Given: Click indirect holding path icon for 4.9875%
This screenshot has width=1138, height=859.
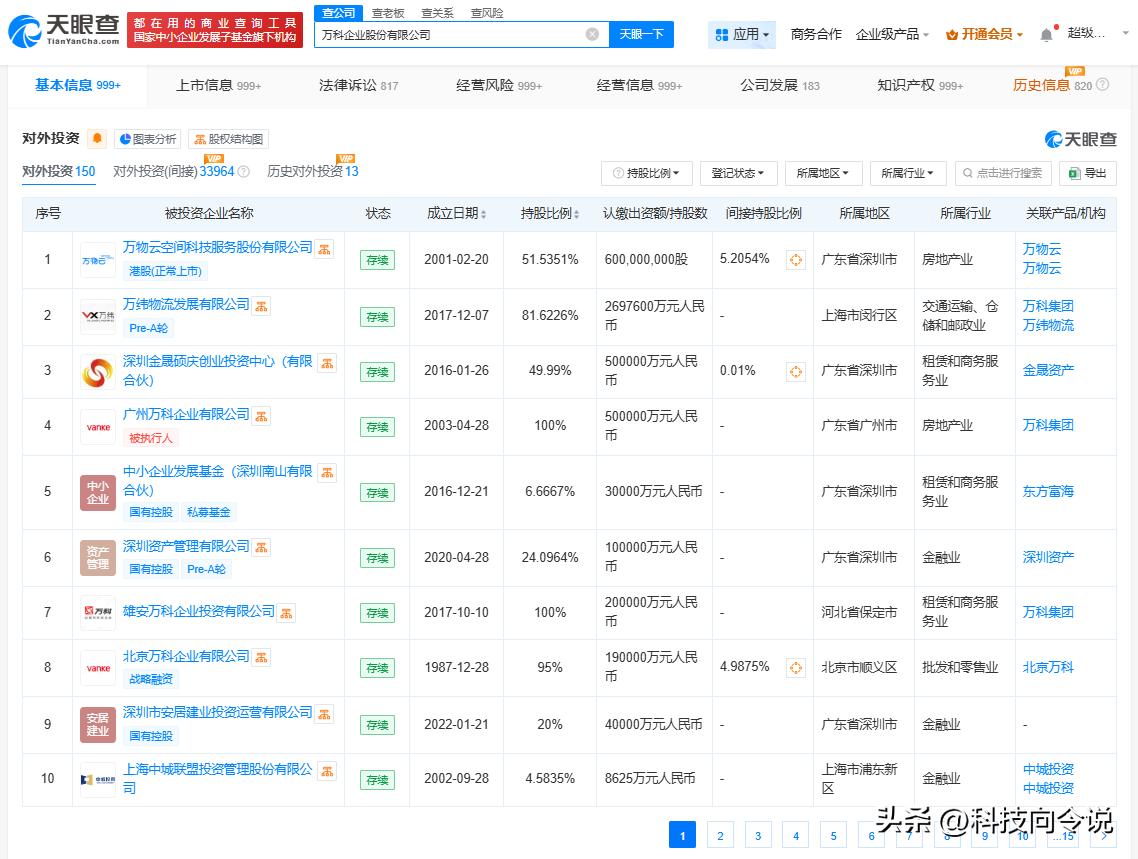Looking at the screenshot, I should click(x=795, y=667).
